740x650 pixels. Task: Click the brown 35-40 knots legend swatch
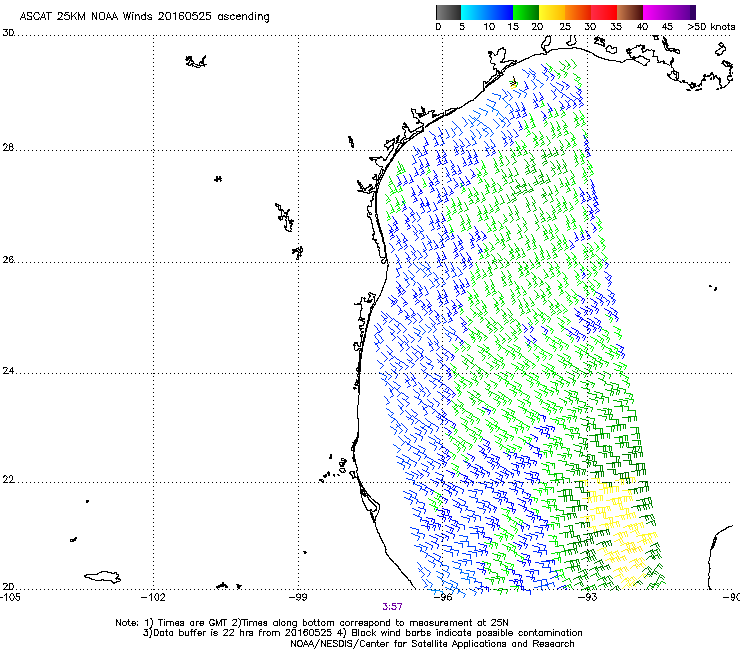tap(630, 12)
